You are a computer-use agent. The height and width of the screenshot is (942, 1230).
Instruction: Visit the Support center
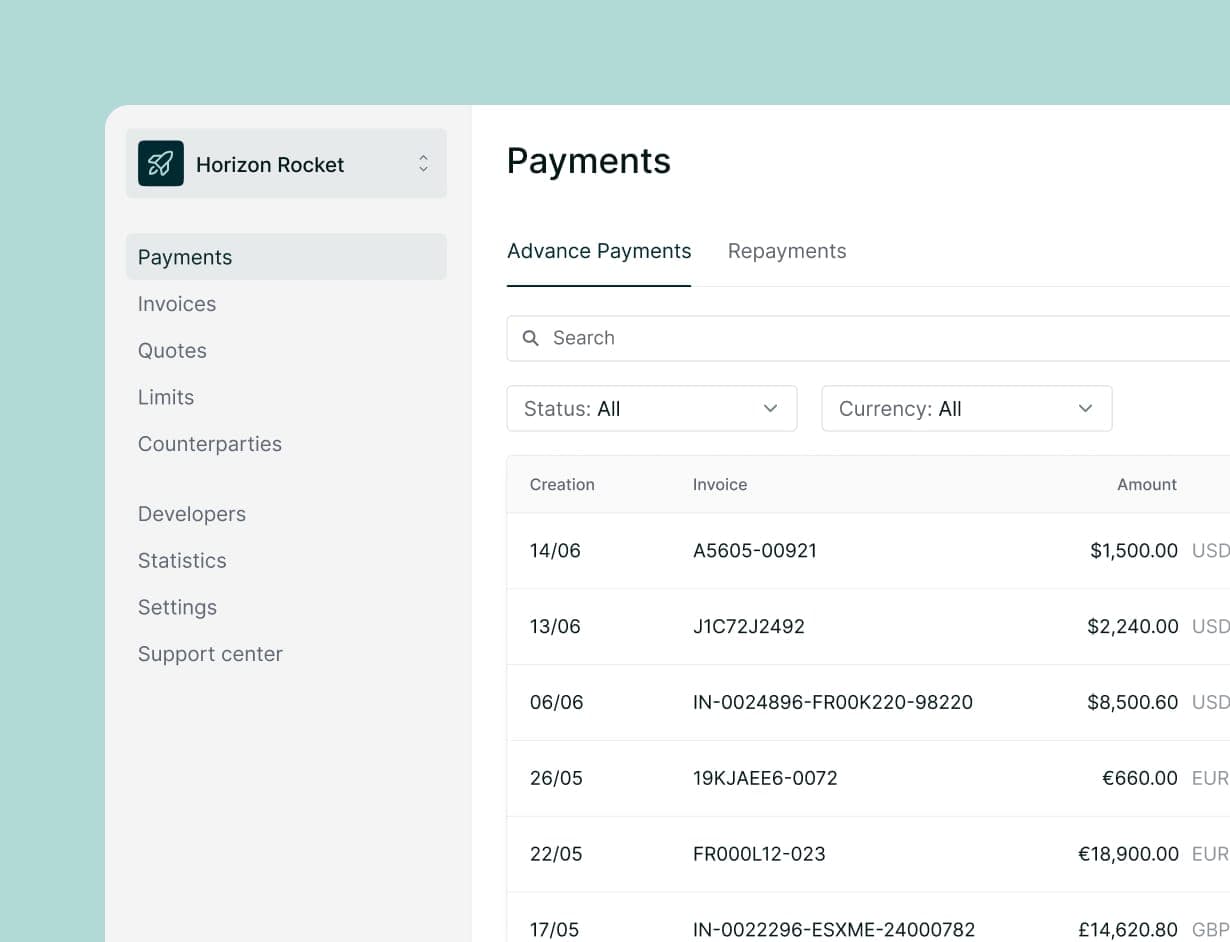(210, 654)
